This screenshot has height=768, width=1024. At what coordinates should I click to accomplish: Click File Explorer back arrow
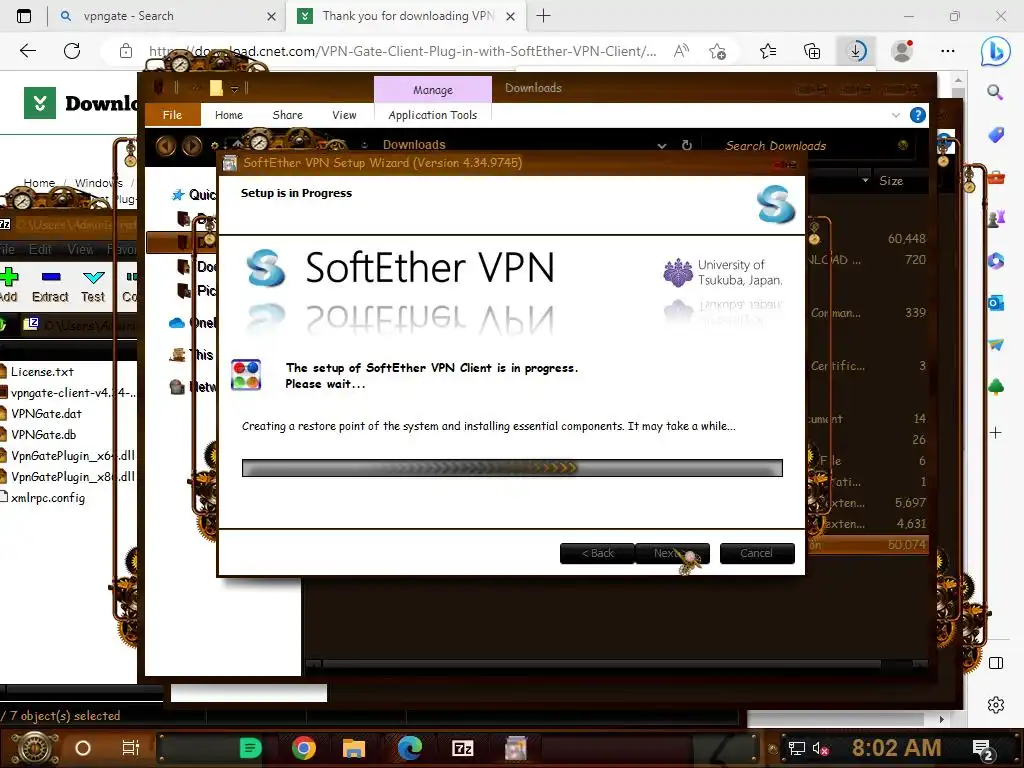click(x=166, y=145)
